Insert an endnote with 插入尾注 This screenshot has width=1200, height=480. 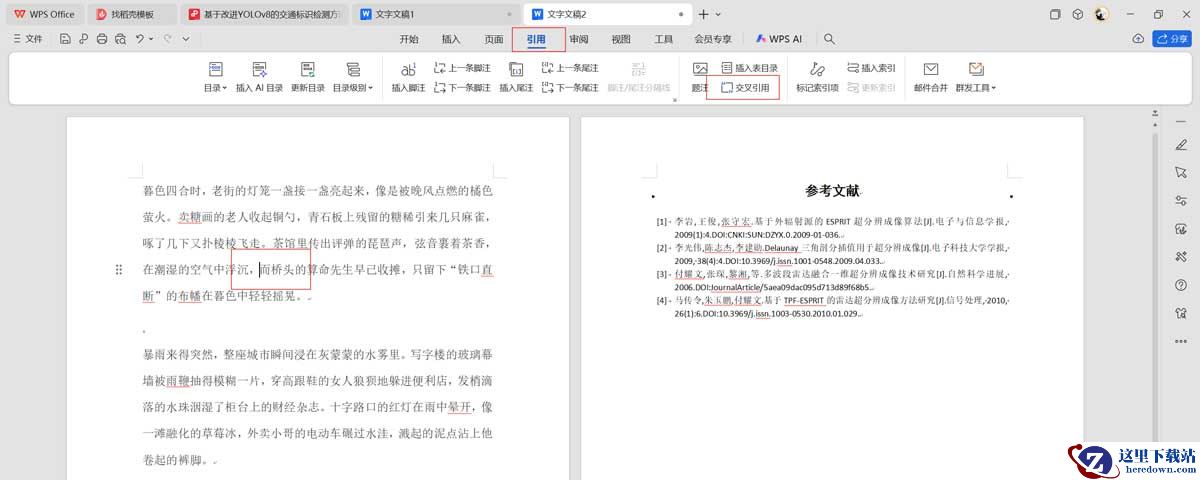[x=516, y=78]
